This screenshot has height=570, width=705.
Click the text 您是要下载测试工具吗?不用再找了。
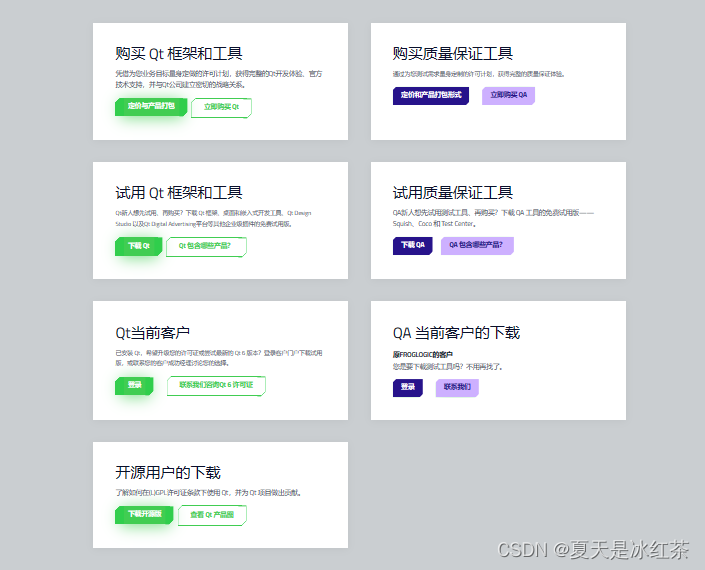pyautogui.click(x=448, y=367)
